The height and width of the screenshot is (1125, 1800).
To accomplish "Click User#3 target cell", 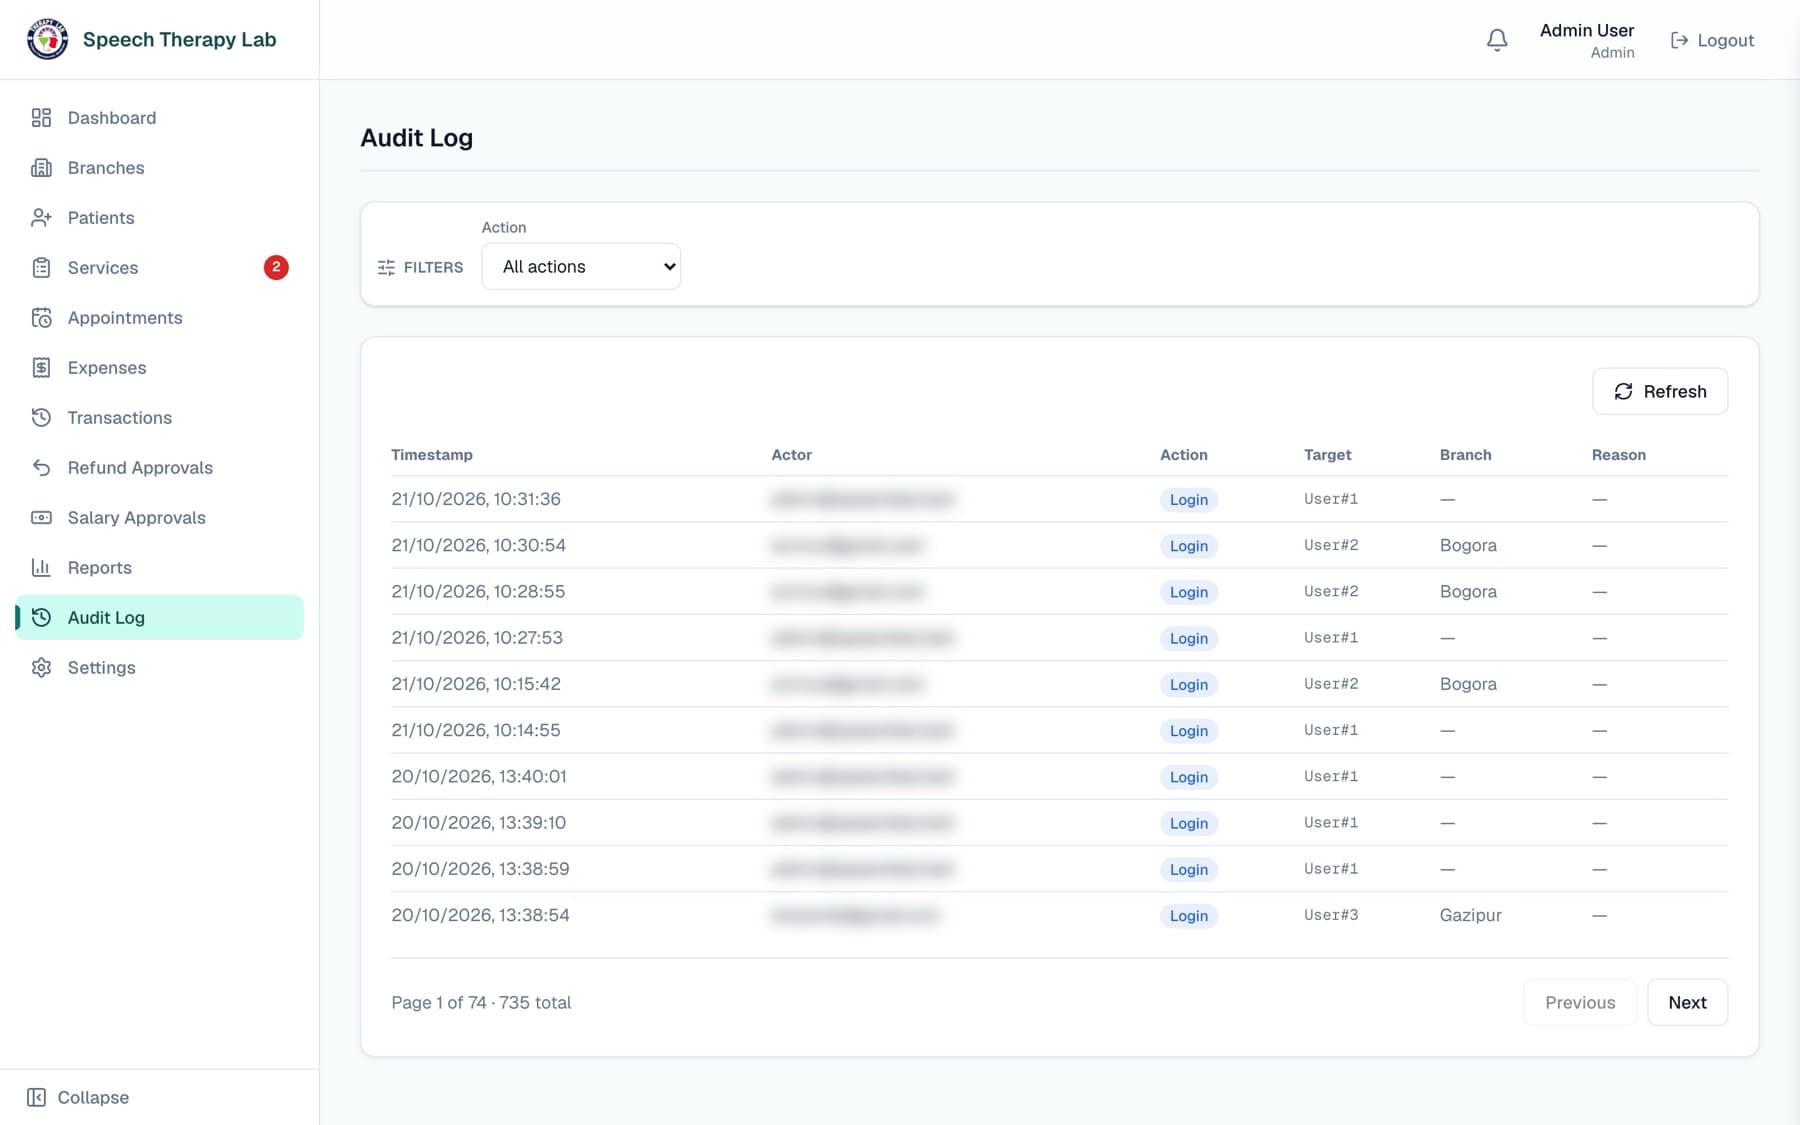I will (1331, 915).
